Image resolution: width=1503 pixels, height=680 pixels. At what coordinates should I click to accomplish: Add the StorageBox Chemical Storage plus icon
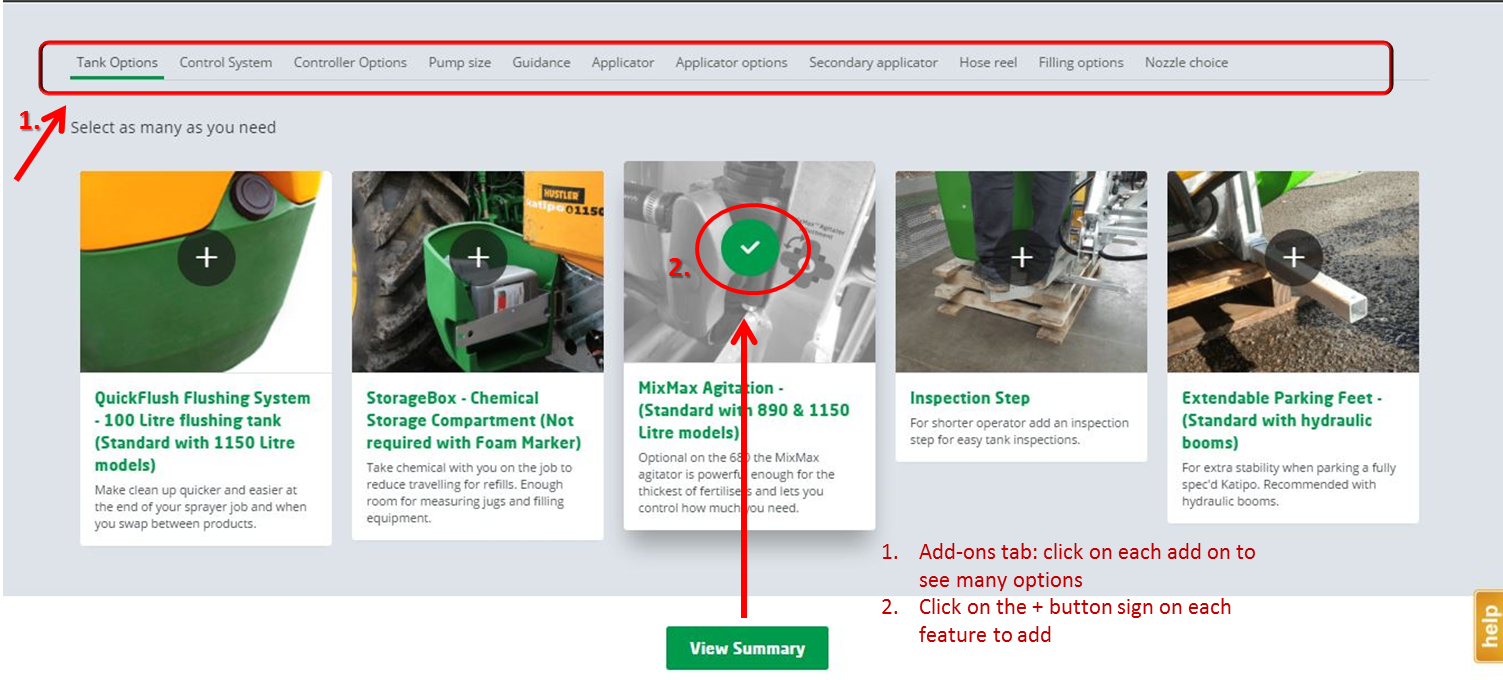pos(478,258)
